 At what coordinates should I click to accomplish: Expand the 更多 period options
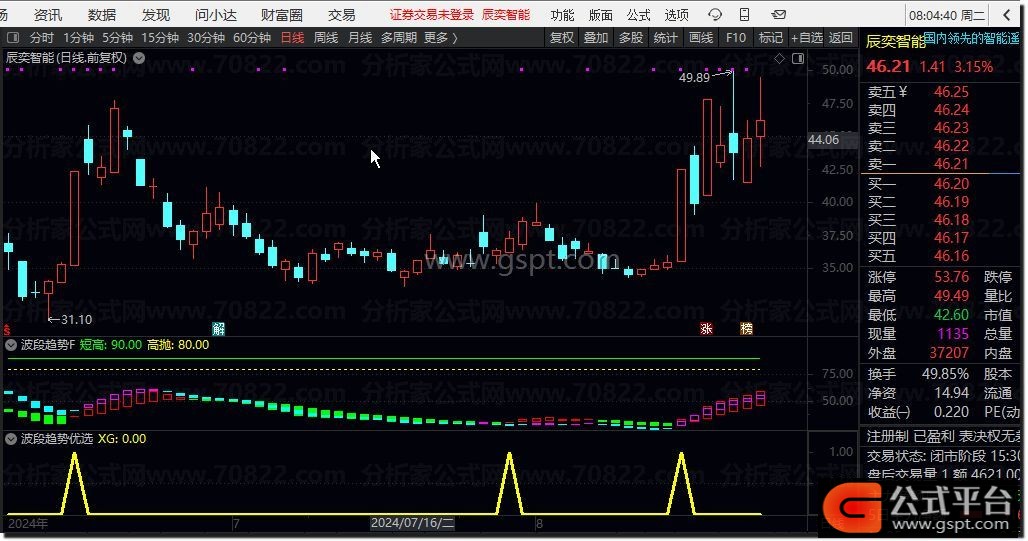click(441, 38)
